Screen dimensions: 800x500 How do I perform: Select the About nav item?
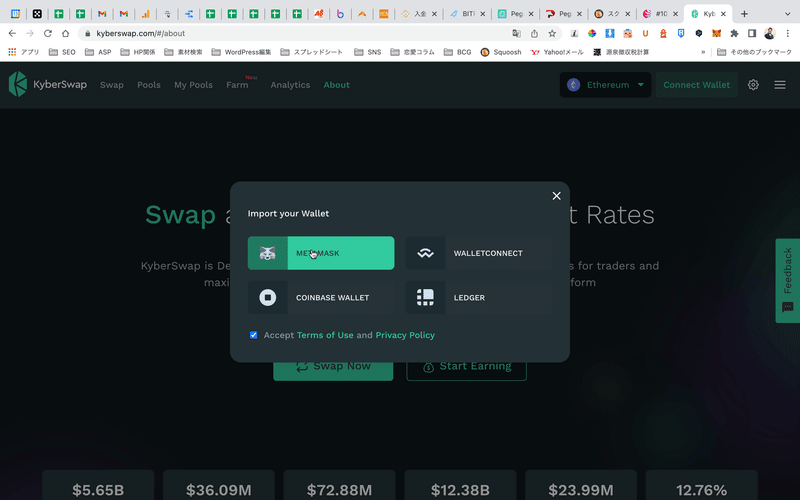(337, 85)
